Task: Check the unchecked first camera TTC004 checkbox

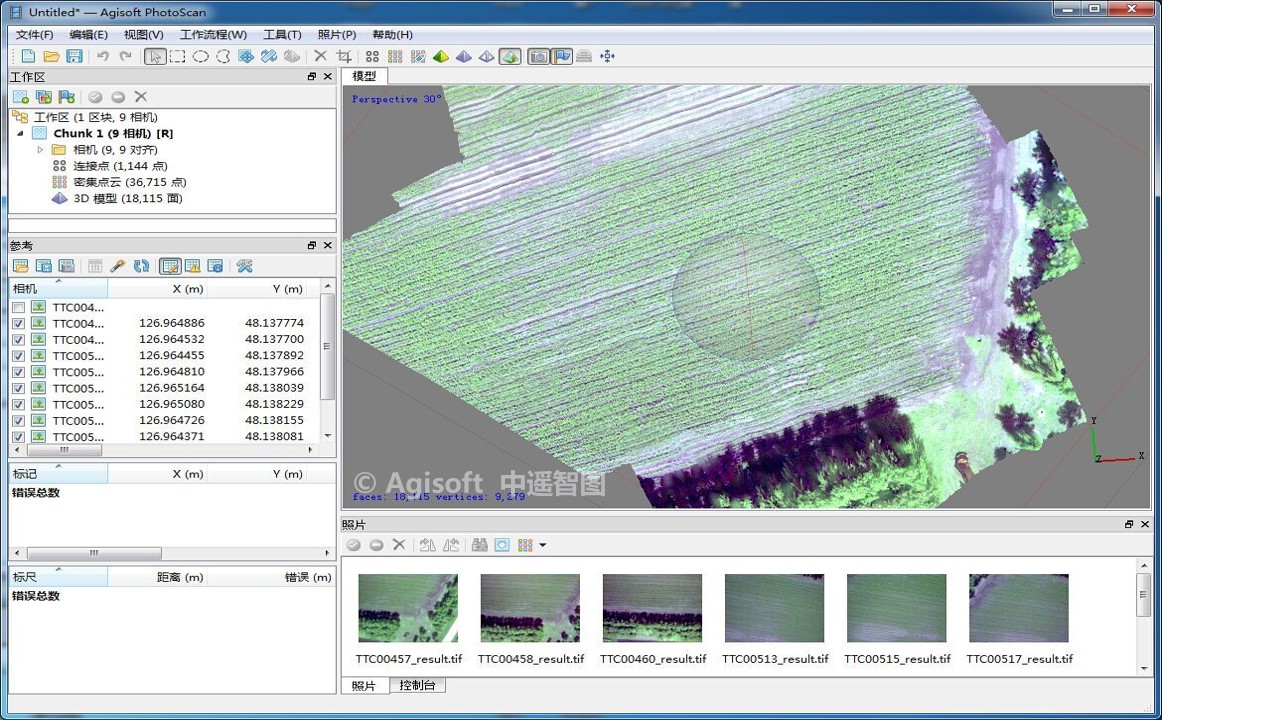Action: pos(18,308)
